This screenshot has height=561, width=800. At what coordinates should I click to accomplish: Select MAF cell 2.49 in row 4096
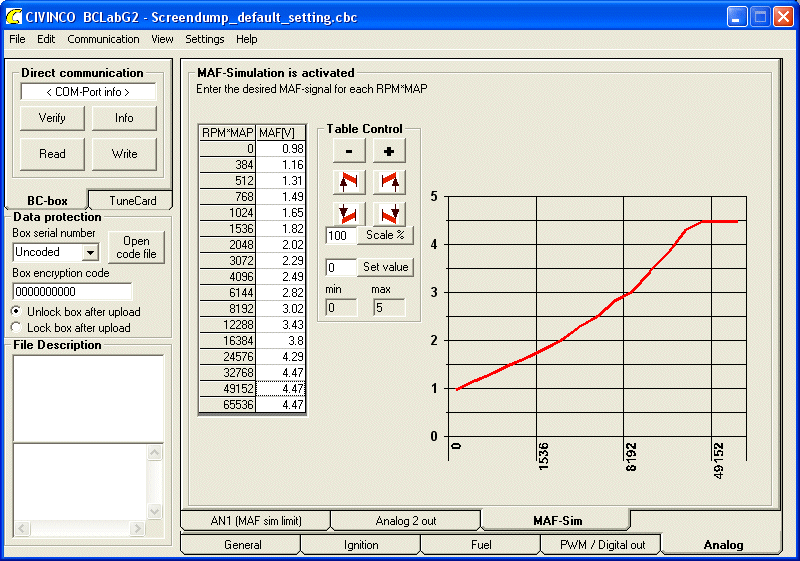point(280,276)
